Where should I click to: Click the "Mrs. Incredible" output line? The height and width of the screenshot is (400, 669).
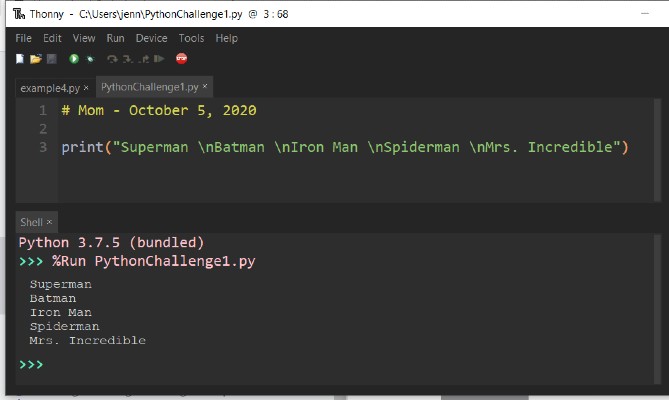click(87, 341)
